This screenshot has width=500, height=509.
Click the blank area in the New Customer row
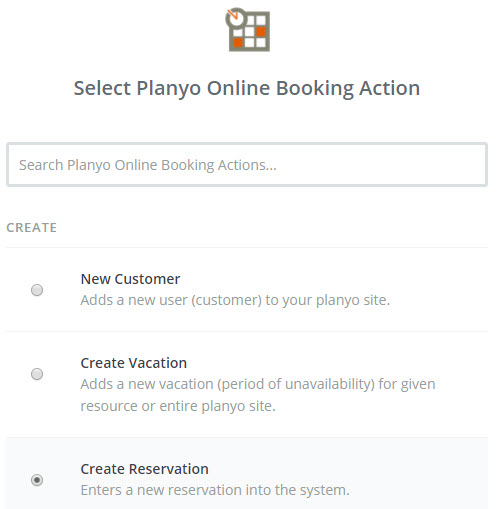(440, 289)
